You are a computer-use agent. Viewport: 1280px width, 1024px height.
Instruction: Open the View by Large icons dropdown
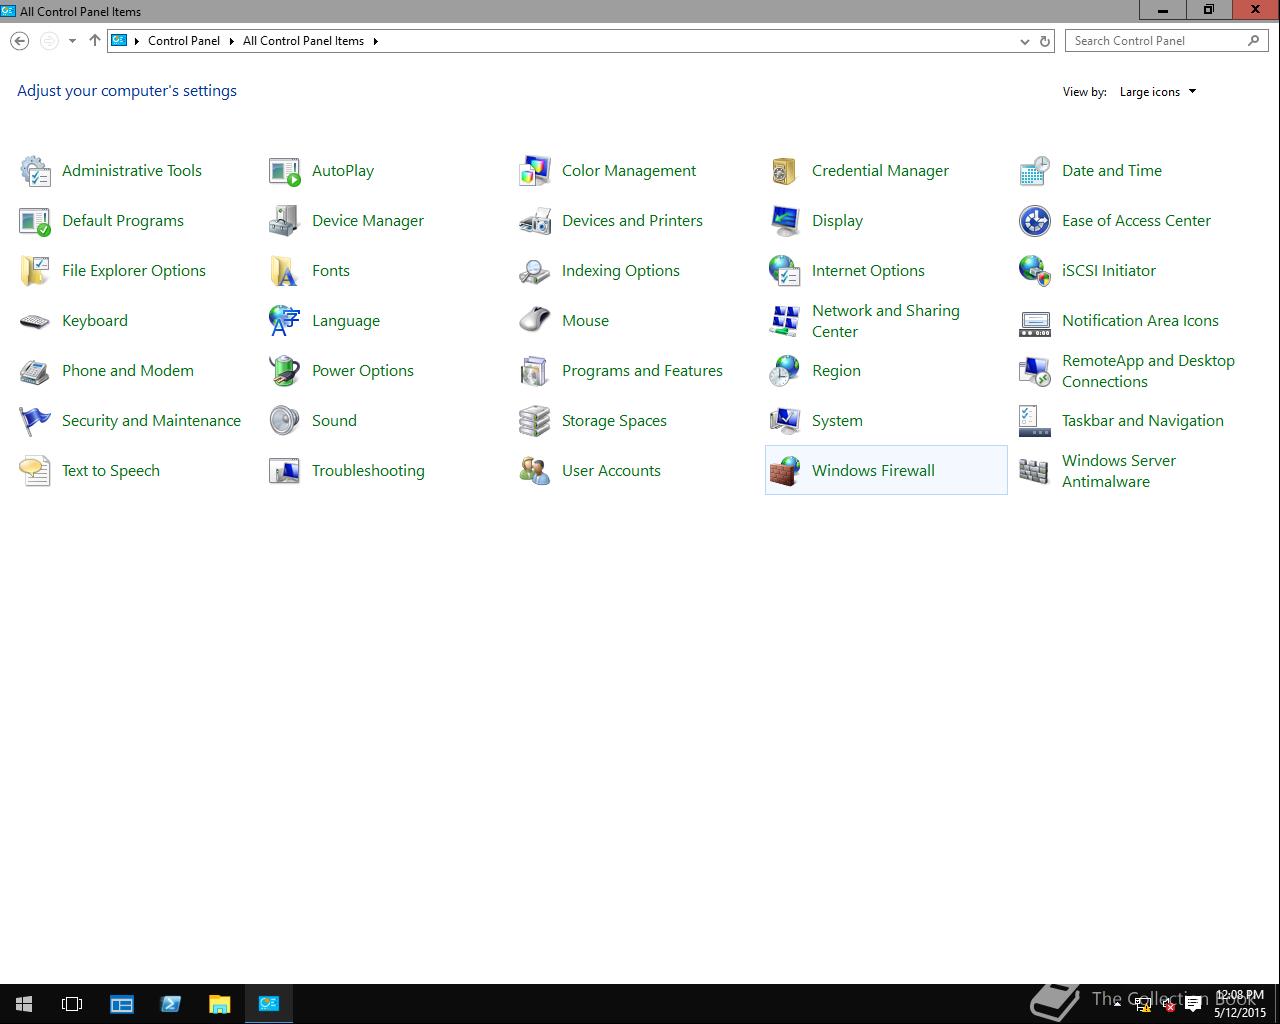coord(1158,92)
